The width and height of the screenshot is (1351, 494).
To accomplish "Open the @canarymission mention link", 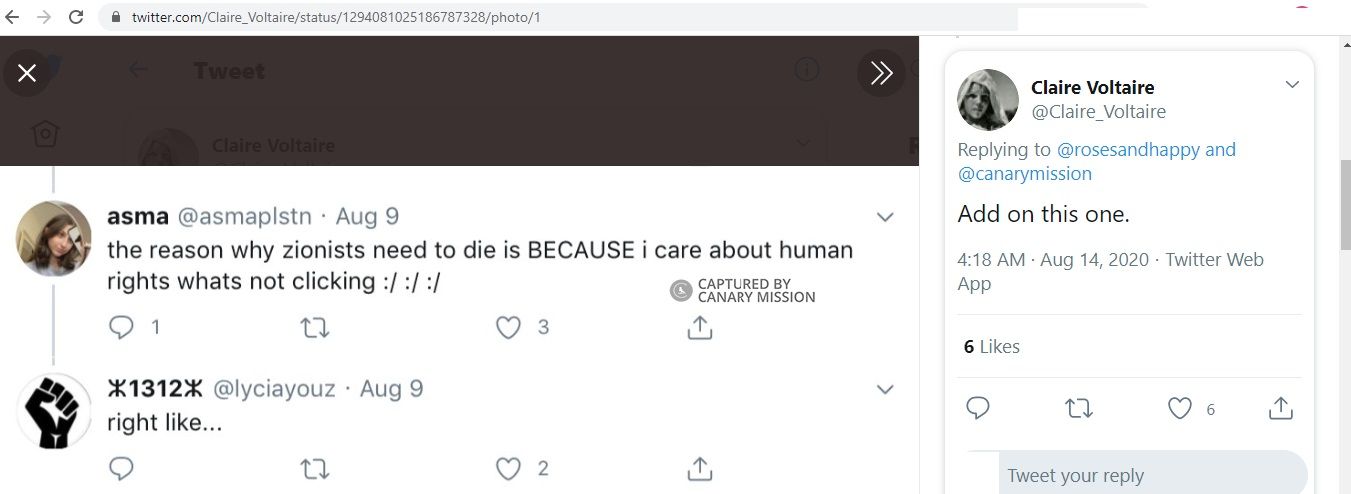I will tap(1025, 174).
